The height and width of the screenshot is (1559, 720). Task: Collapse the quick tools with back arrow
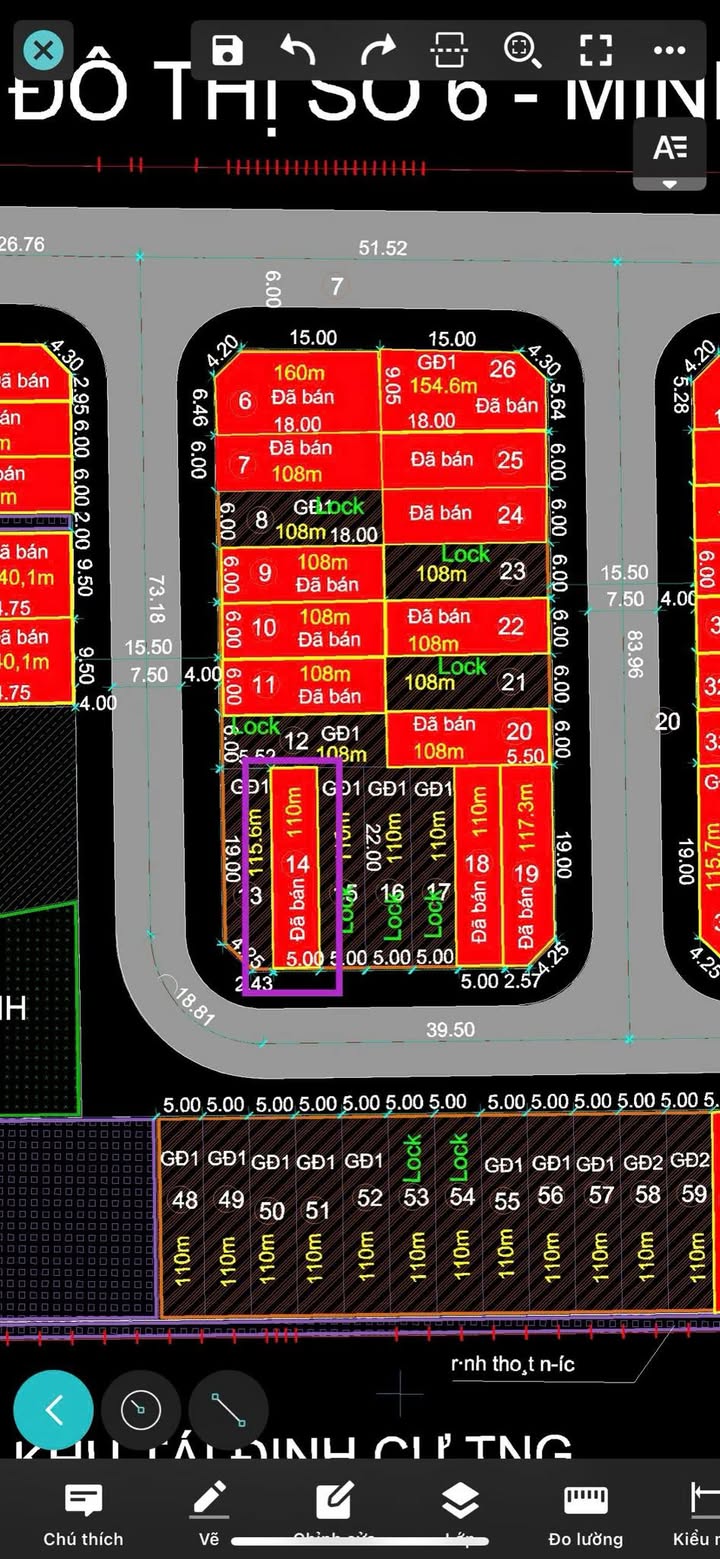click(x=53, y=1410)
